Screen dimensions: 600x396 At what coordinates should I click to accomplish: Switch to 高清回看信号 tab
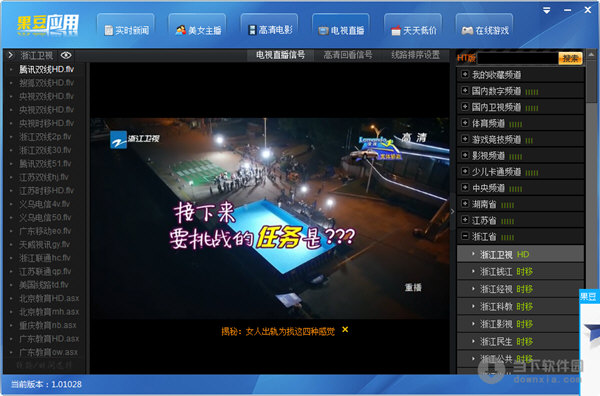347,55
